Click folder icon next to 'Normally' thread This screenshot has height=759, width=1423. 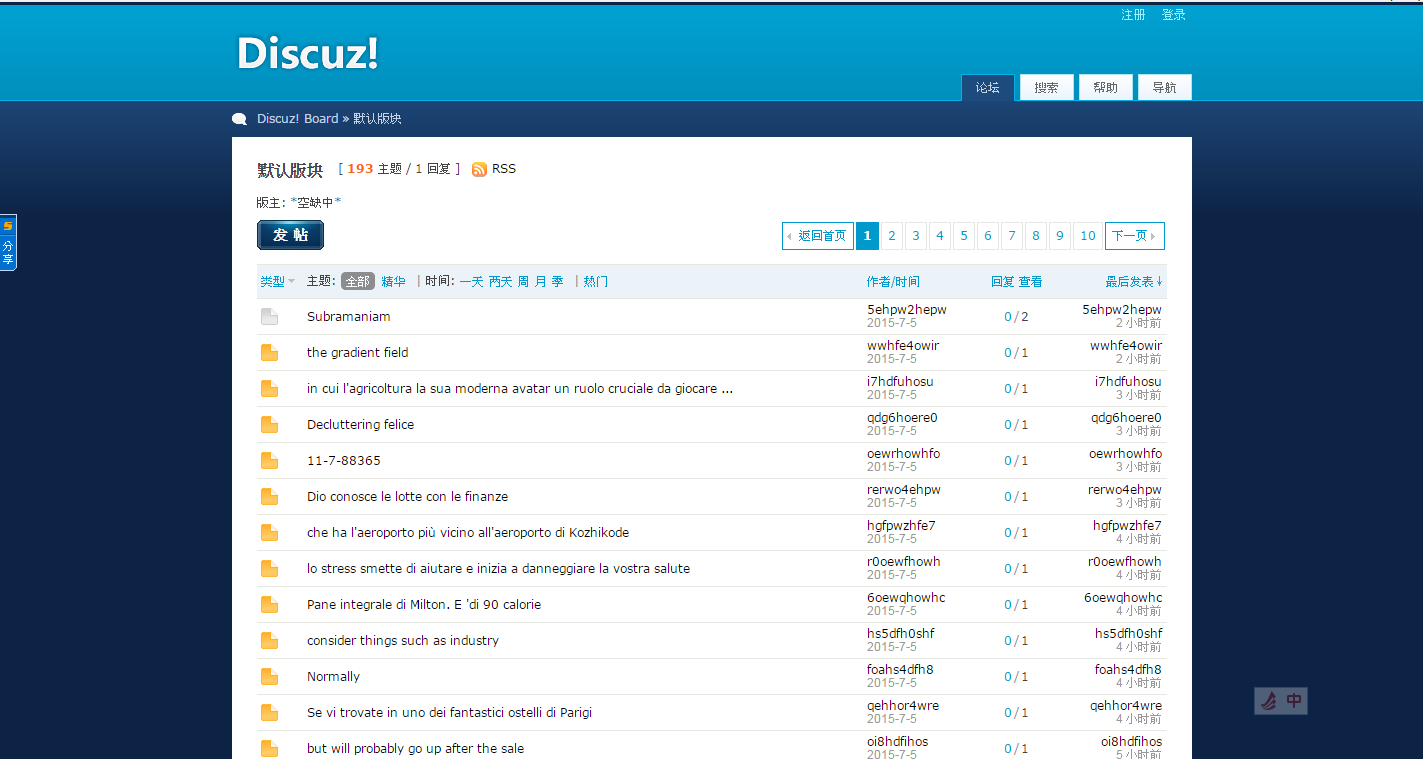(269, 677)
